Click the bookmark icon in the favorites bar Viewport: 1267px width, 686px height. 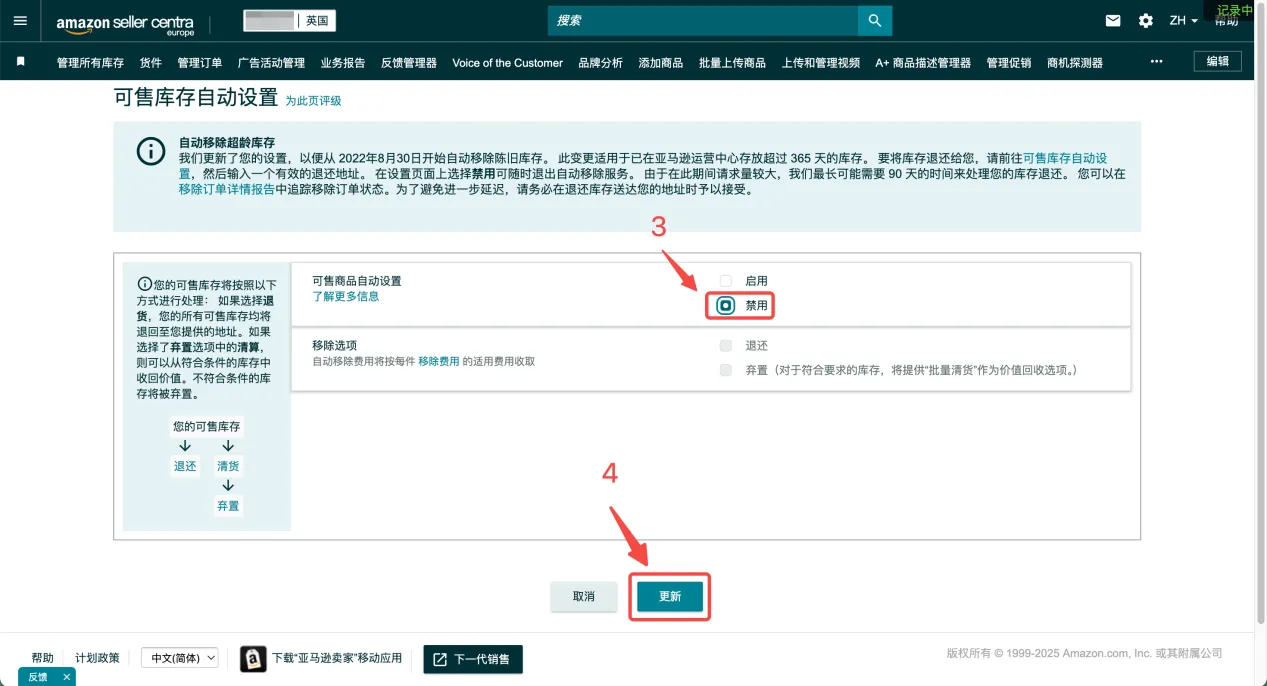pos(20,62)
